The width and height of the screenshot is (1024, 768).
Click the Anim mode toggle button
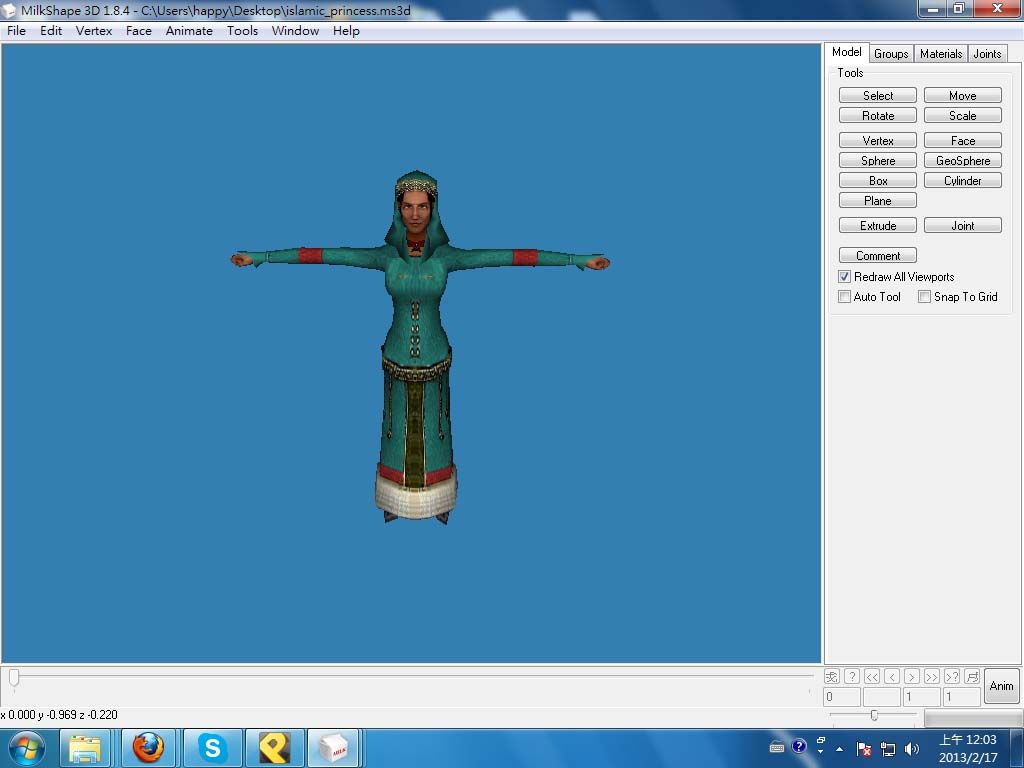click(x=1001, y=686)
